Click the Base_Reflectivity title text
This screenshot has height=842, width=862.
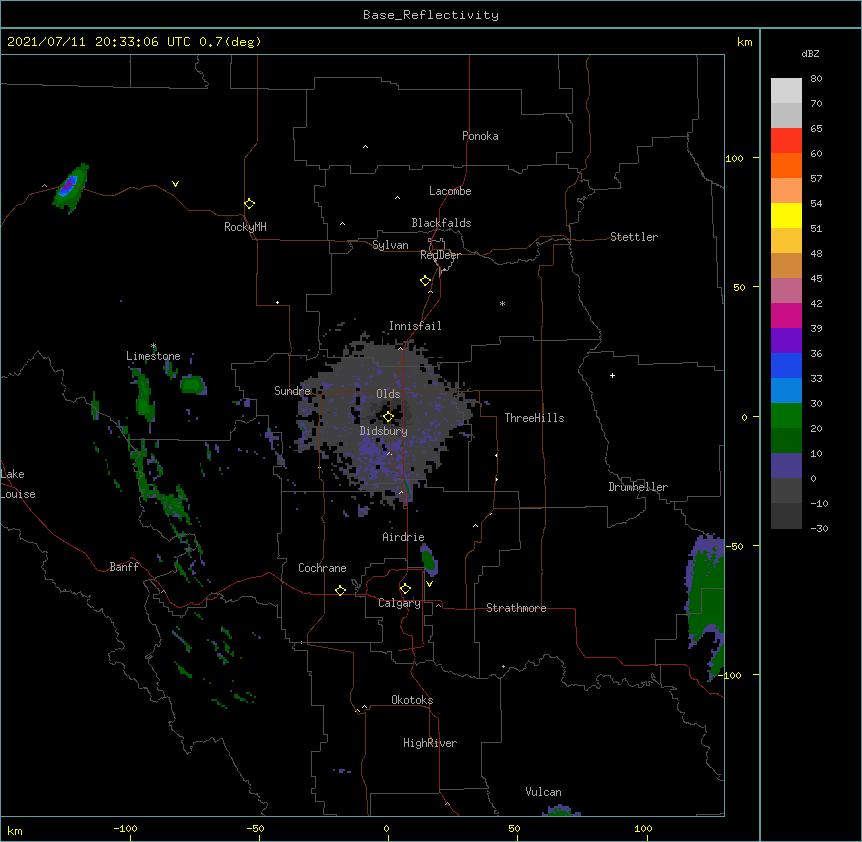coord(431,15)
